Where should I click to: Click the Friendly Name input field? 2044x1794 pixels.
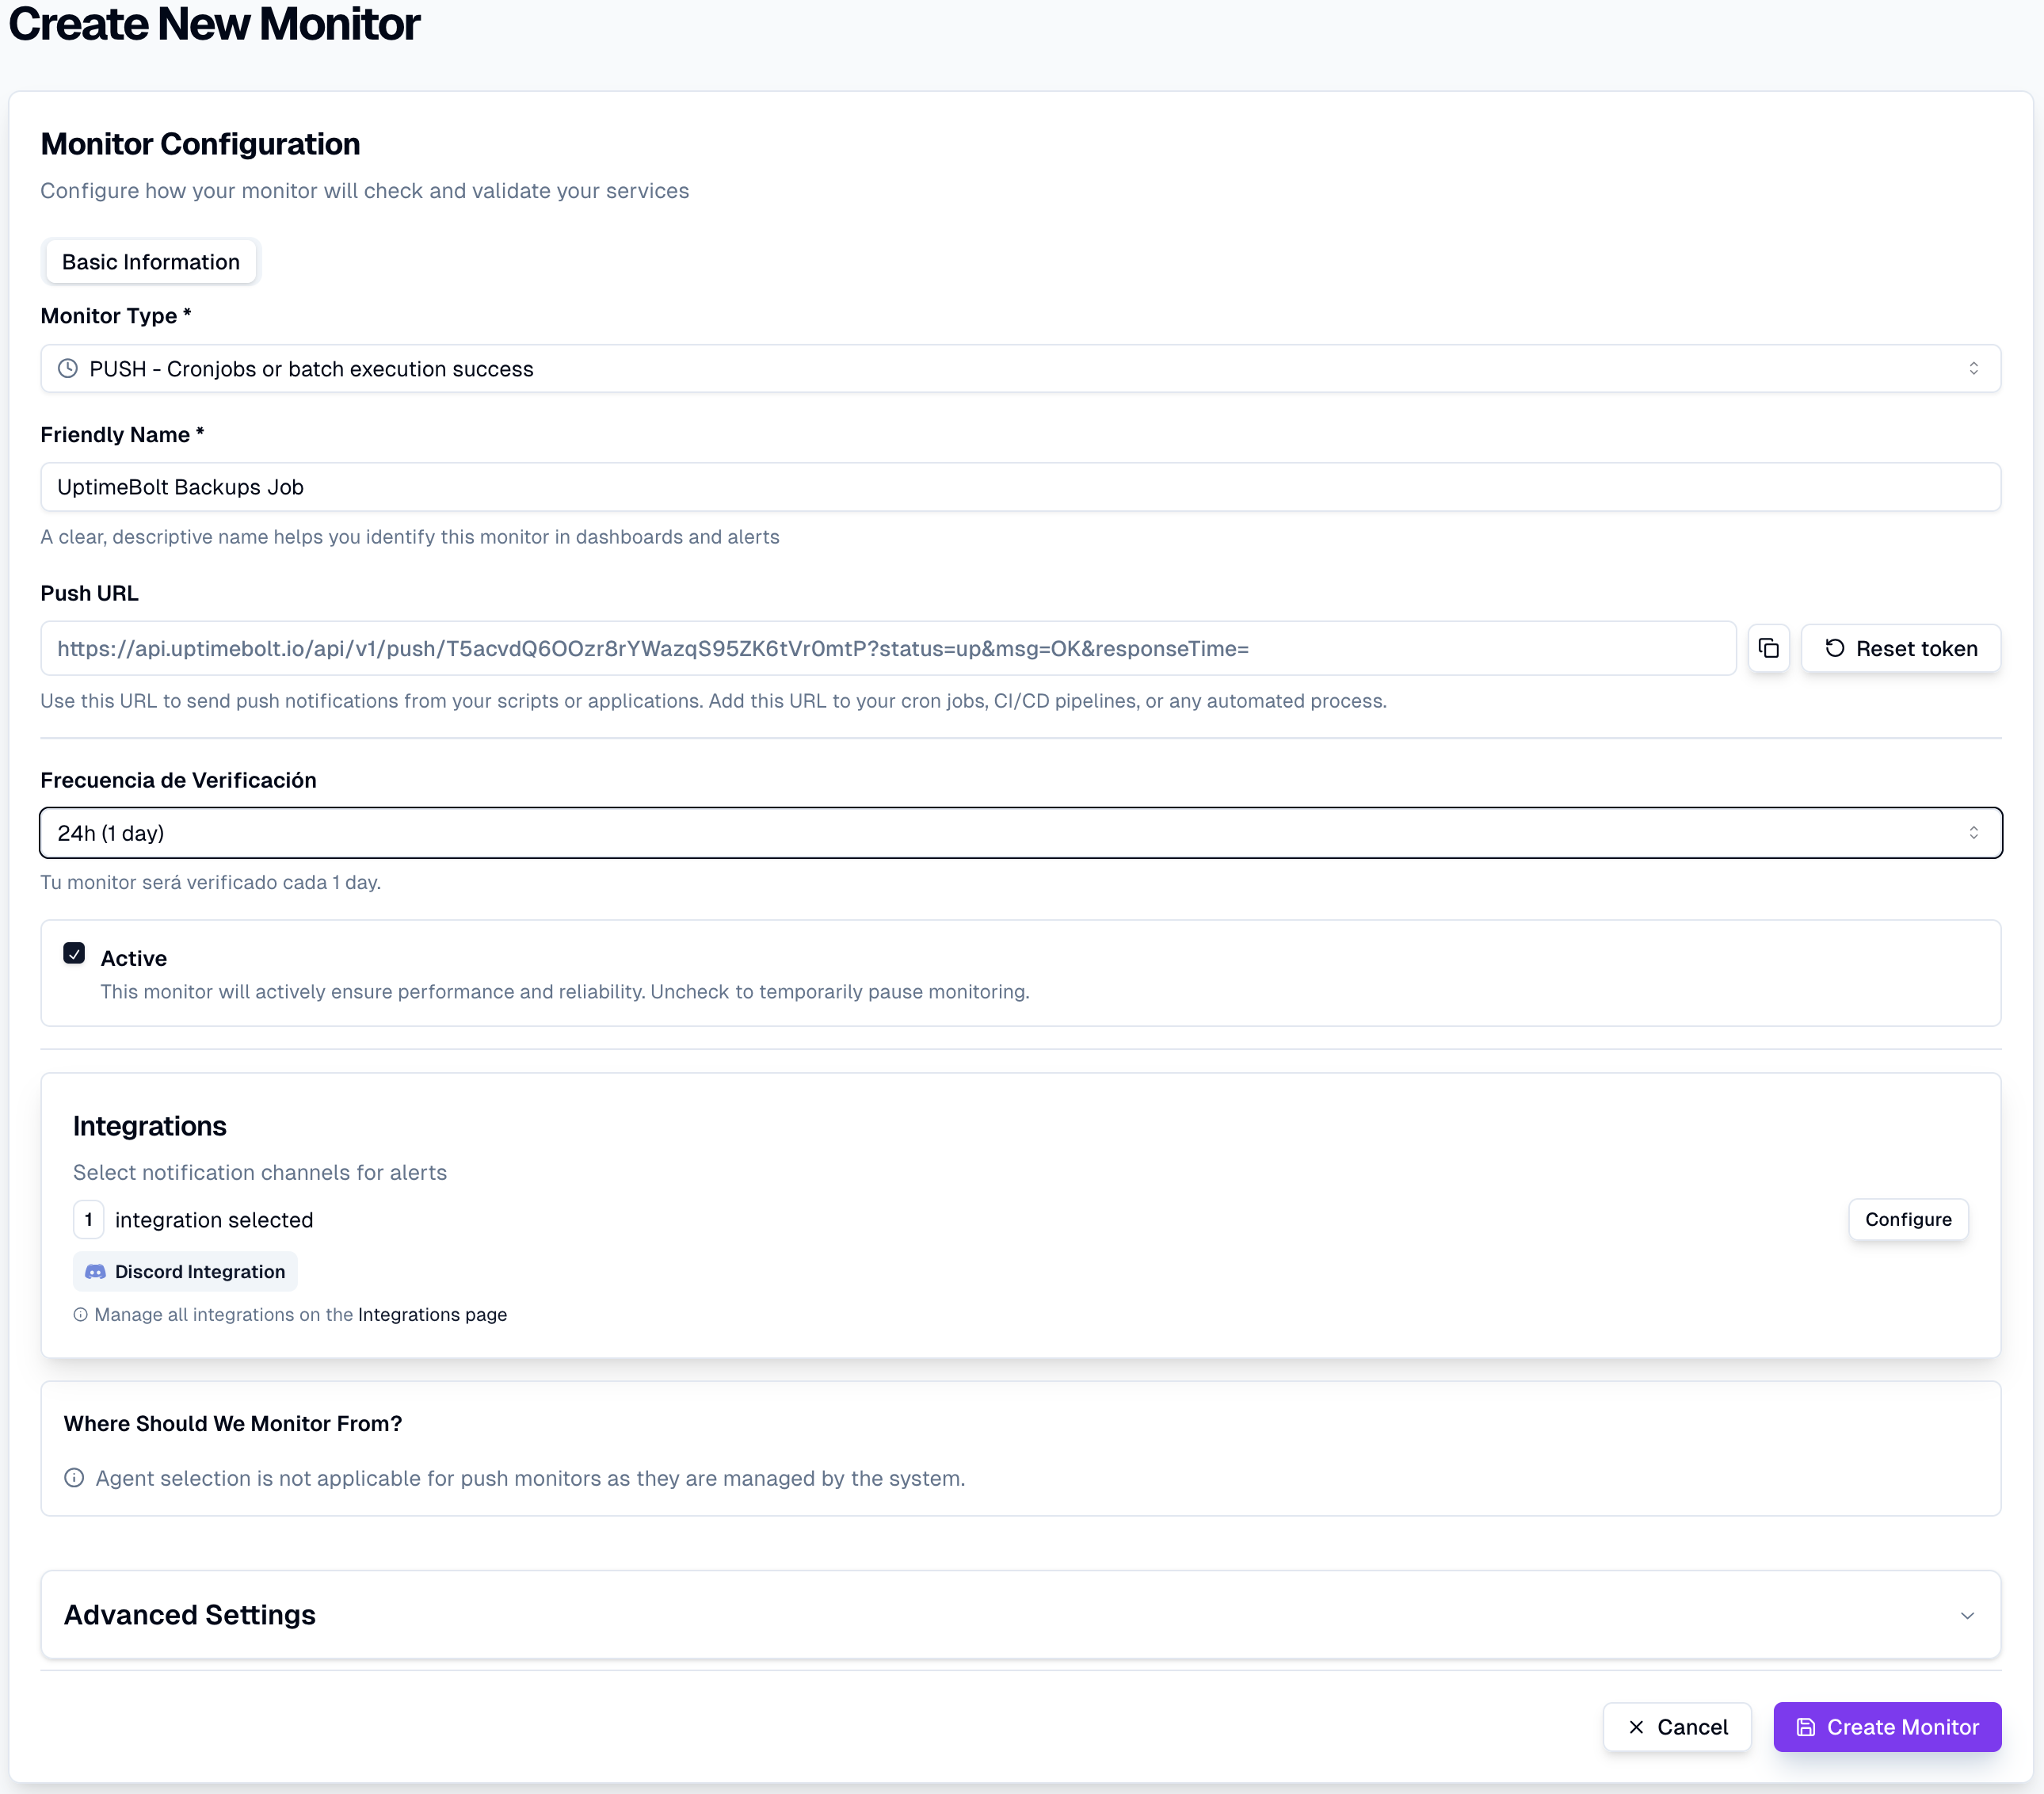1020,487
